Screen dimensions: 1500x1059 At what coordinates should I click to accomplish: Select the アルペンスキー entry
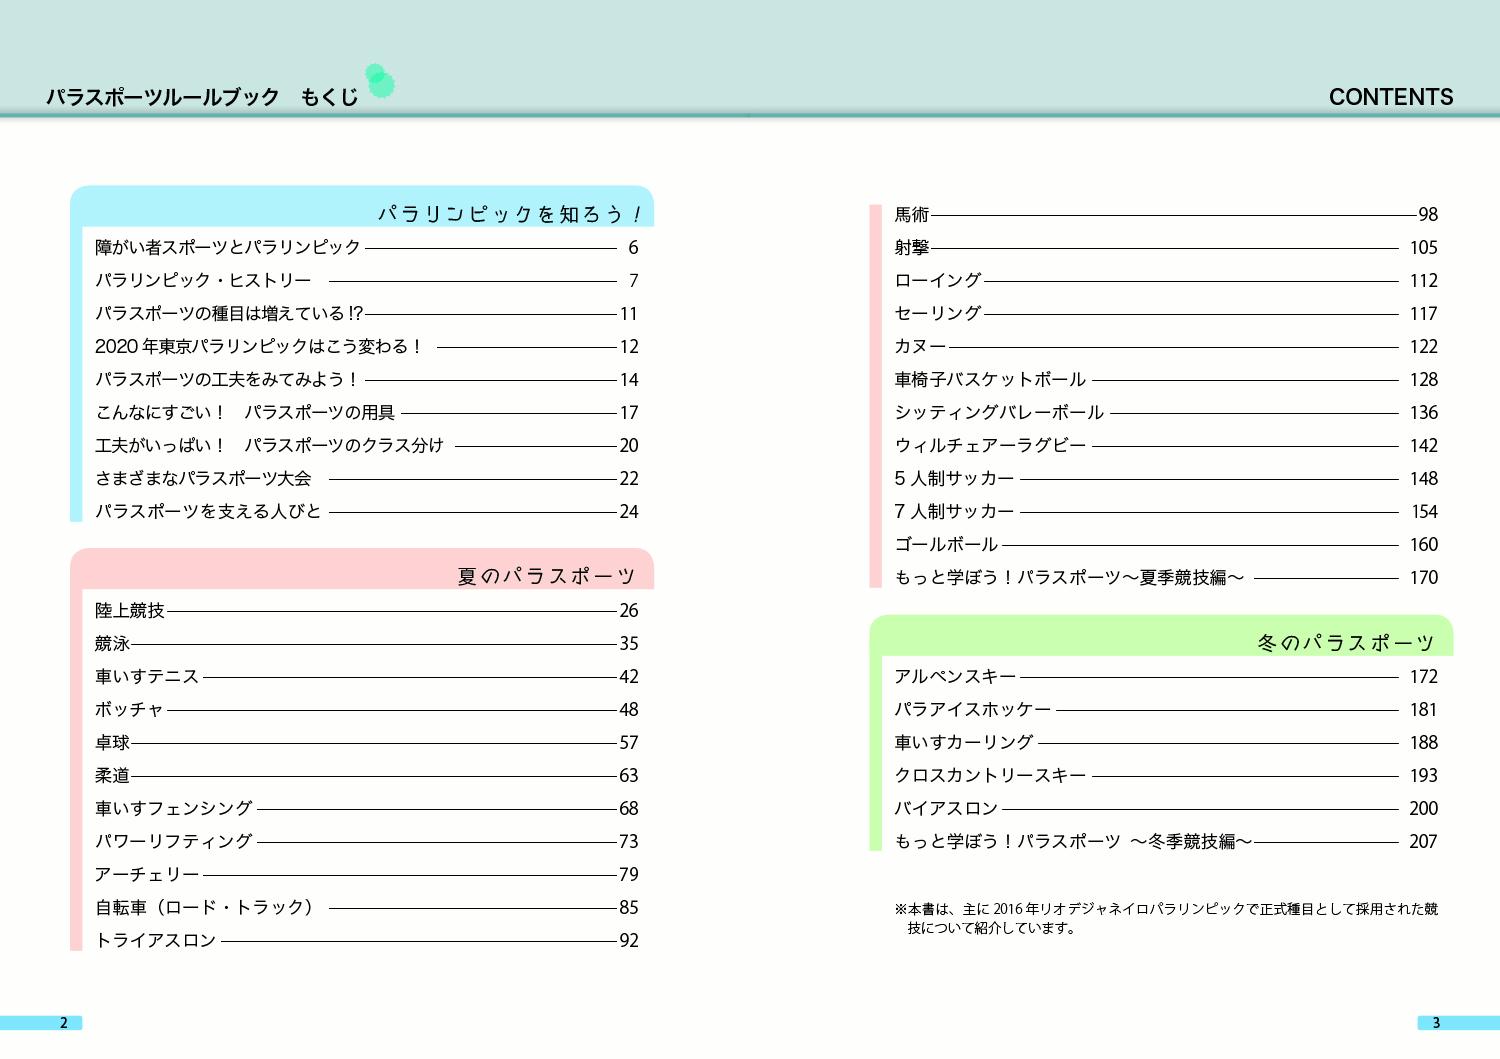954,676
